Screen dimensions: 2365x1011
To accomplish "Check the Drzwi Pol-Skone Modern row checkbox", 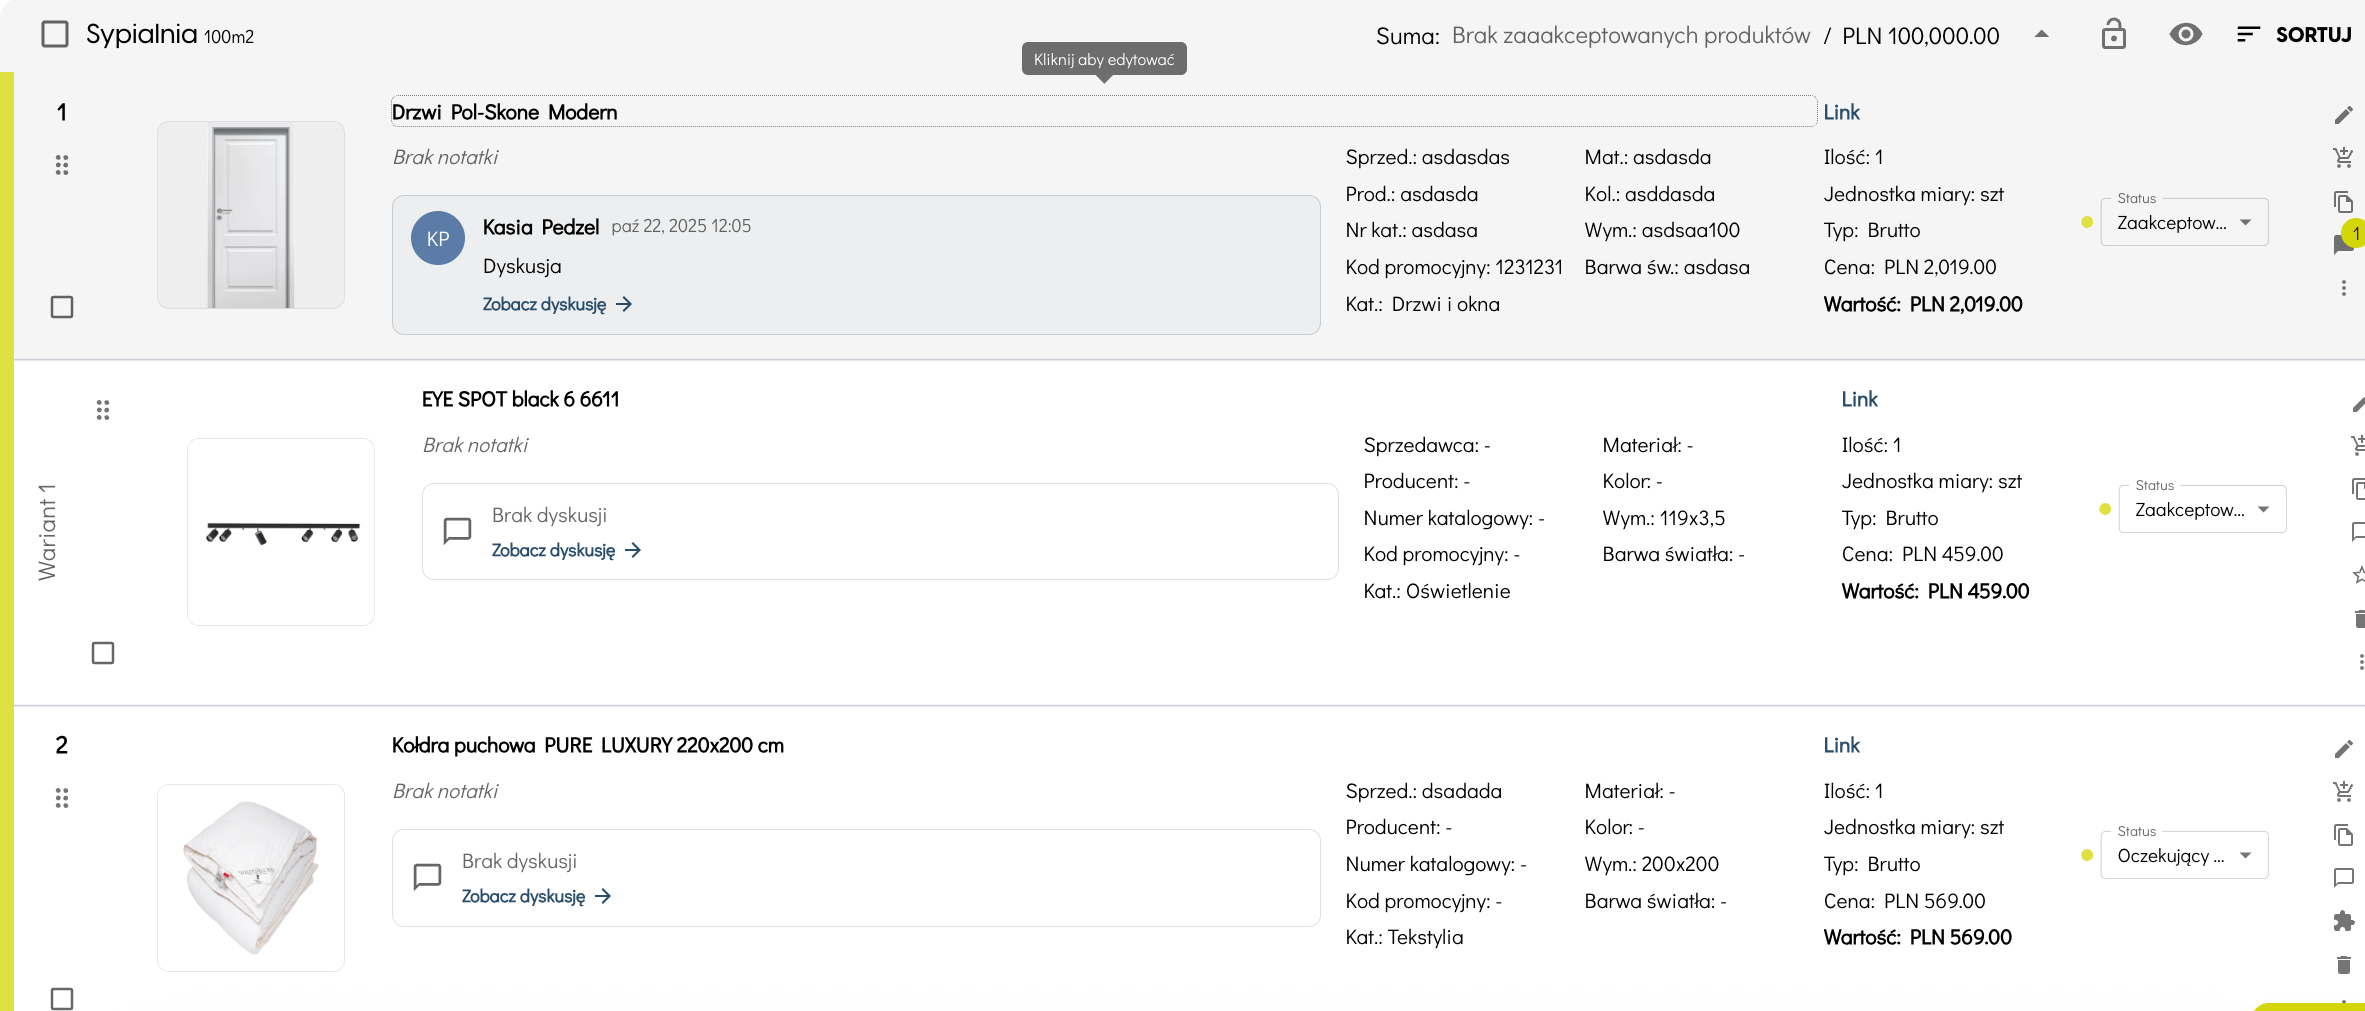I will click(x=62, y=307).
